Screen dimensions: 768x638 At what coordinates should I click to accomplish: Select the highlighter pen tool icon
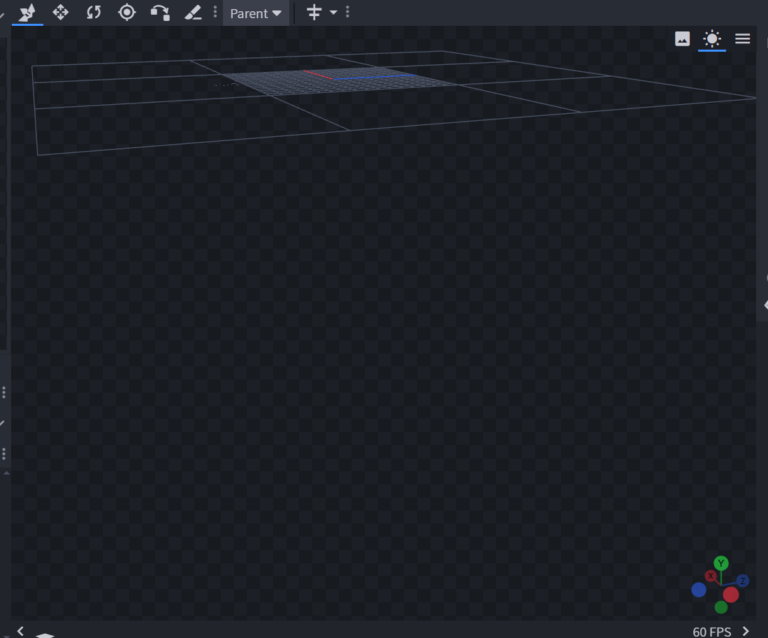pos(193,12)
